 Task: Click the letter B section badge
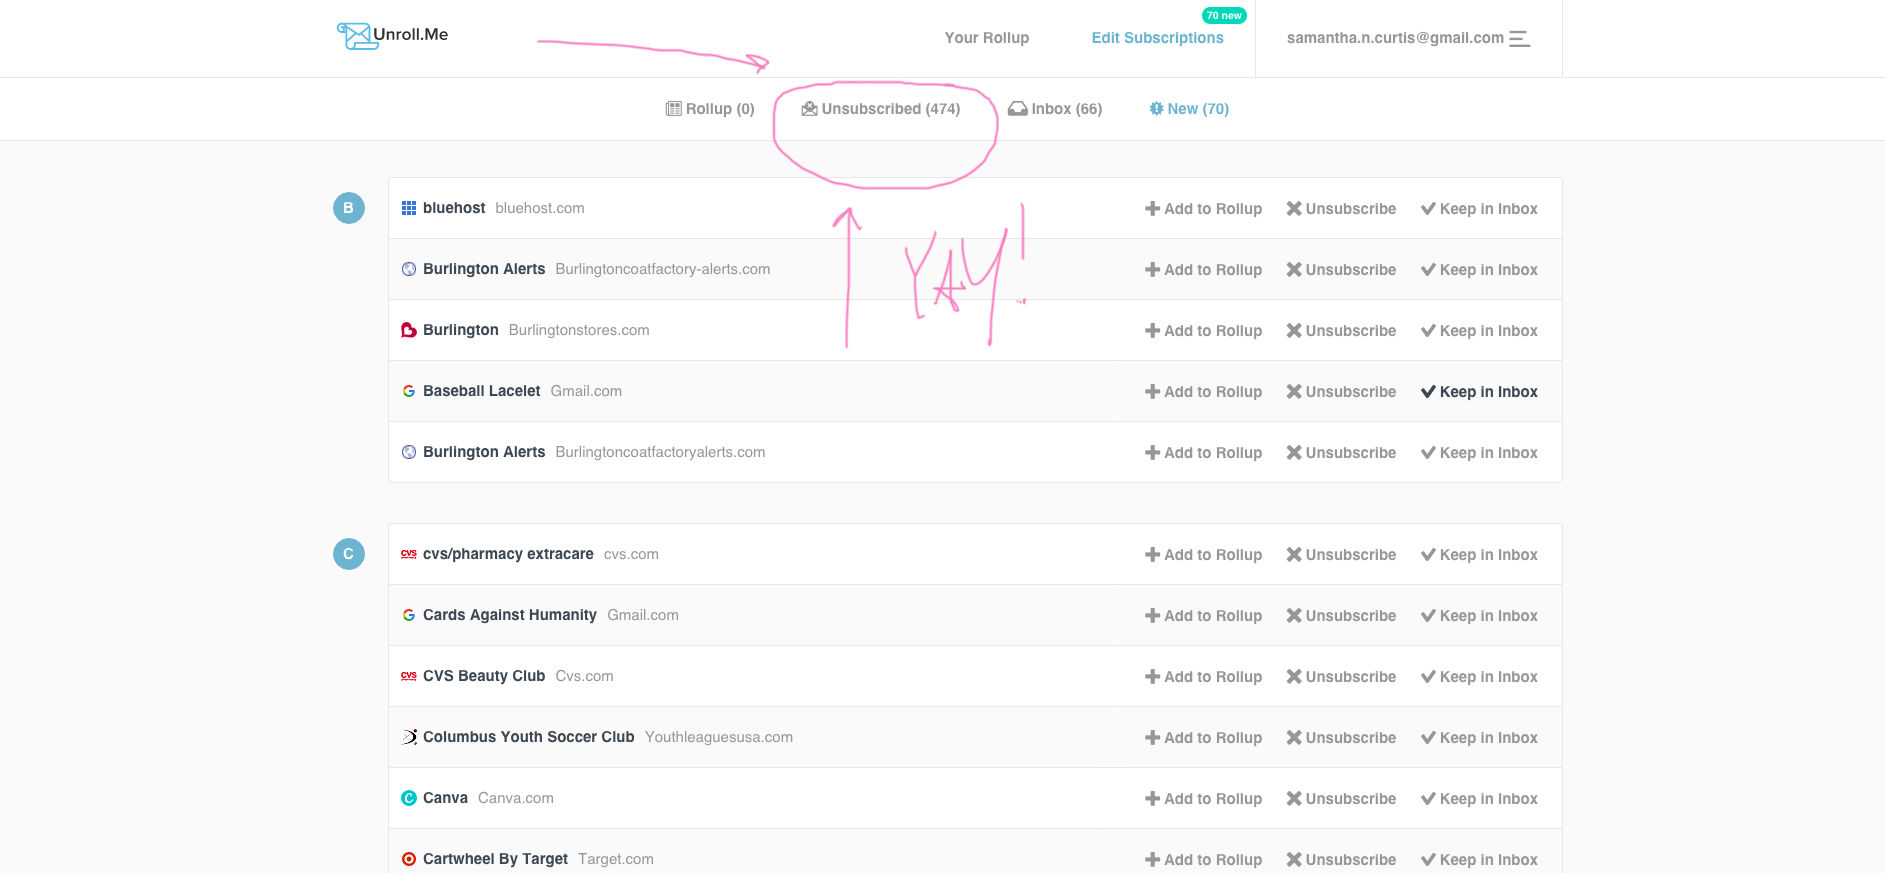[x=349, y=208]
